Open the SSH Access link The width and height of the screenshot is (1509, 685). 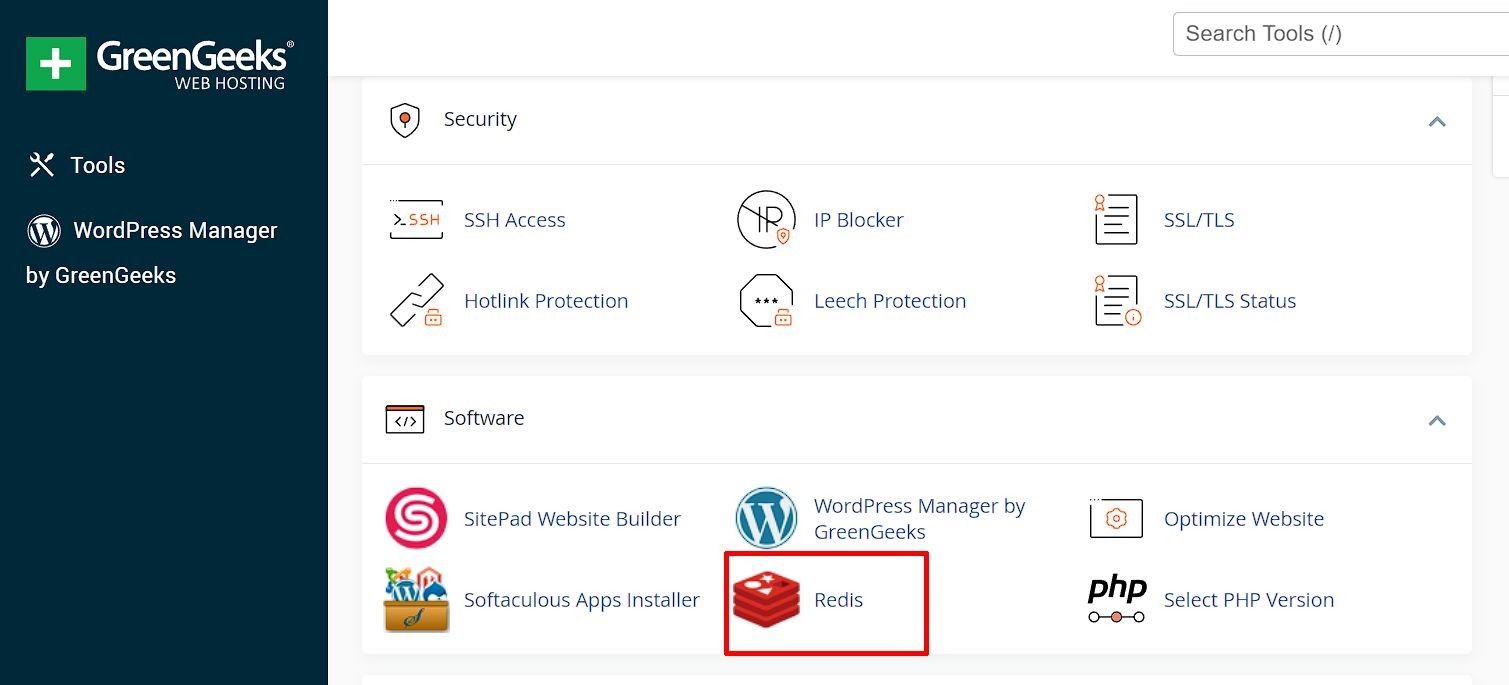[x=515, y=220]
